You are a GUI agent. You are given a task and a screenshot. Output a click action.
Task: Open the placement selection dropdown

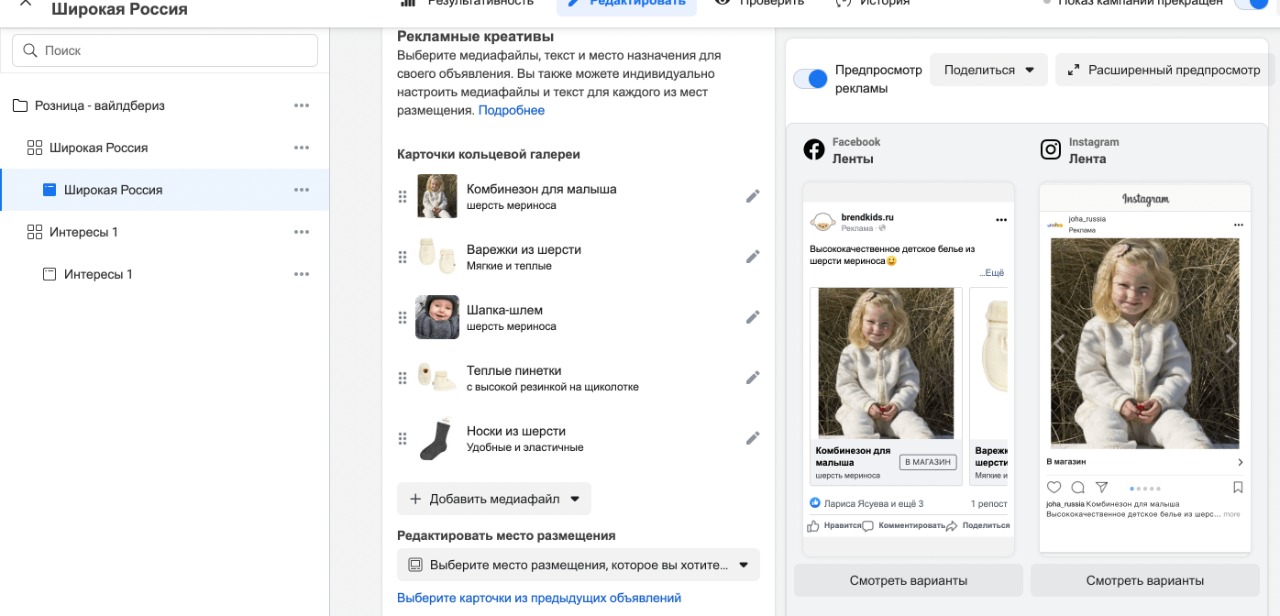coord(578,565)
